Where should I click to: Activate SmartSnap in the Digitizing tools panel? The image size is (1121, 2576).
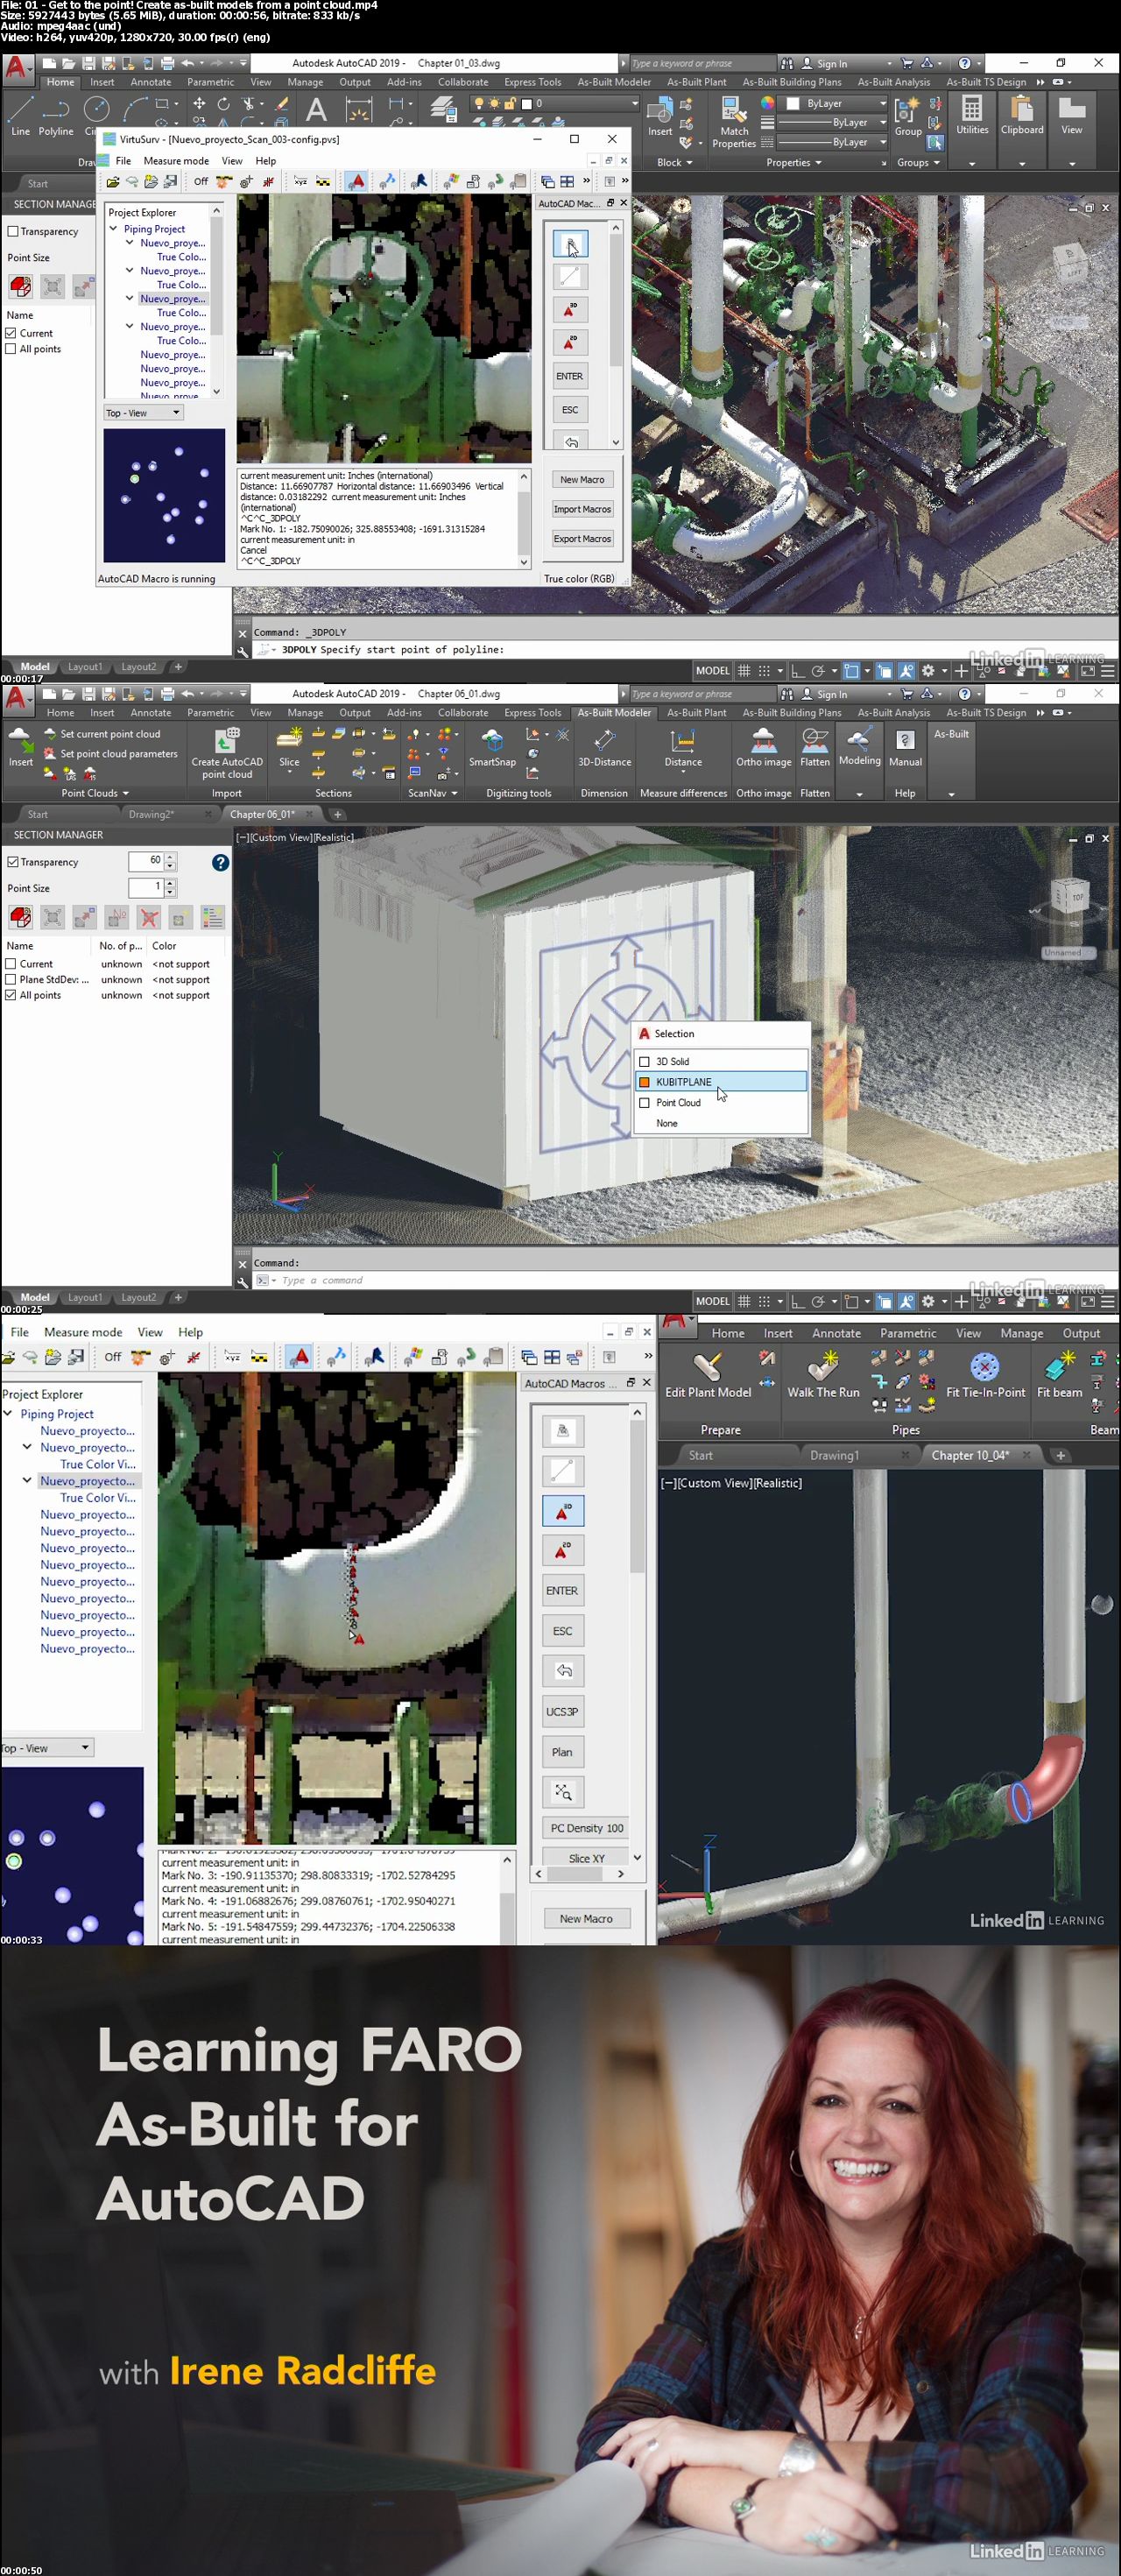point(492,746)
